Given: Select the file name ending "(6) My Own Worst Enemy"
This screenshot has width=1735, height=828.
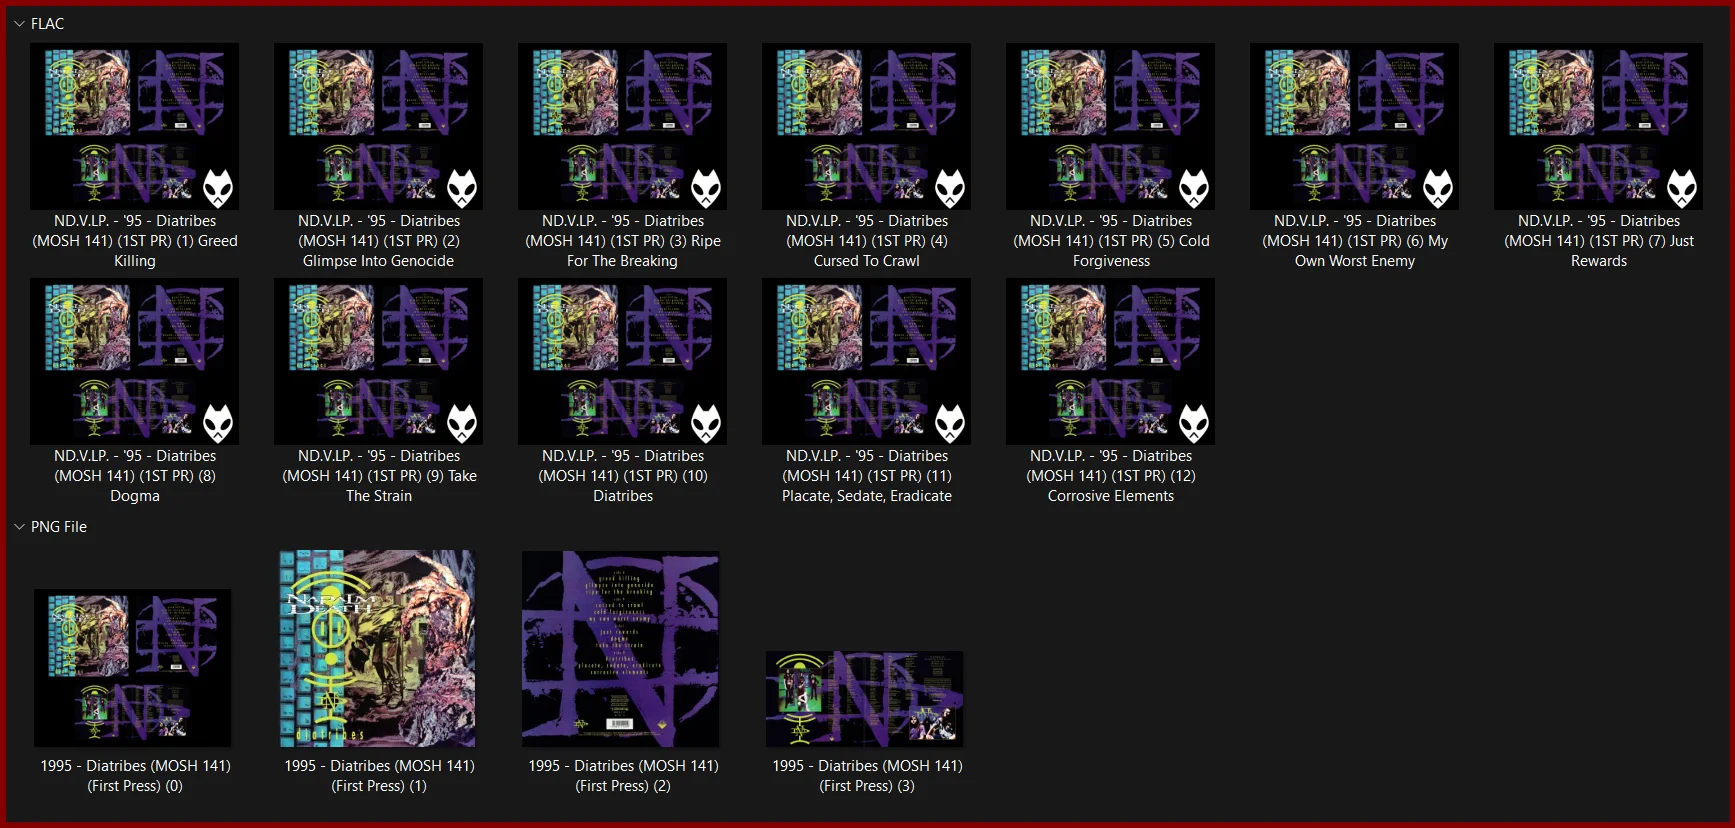Looking at the screenshot, I should 1355,241.
